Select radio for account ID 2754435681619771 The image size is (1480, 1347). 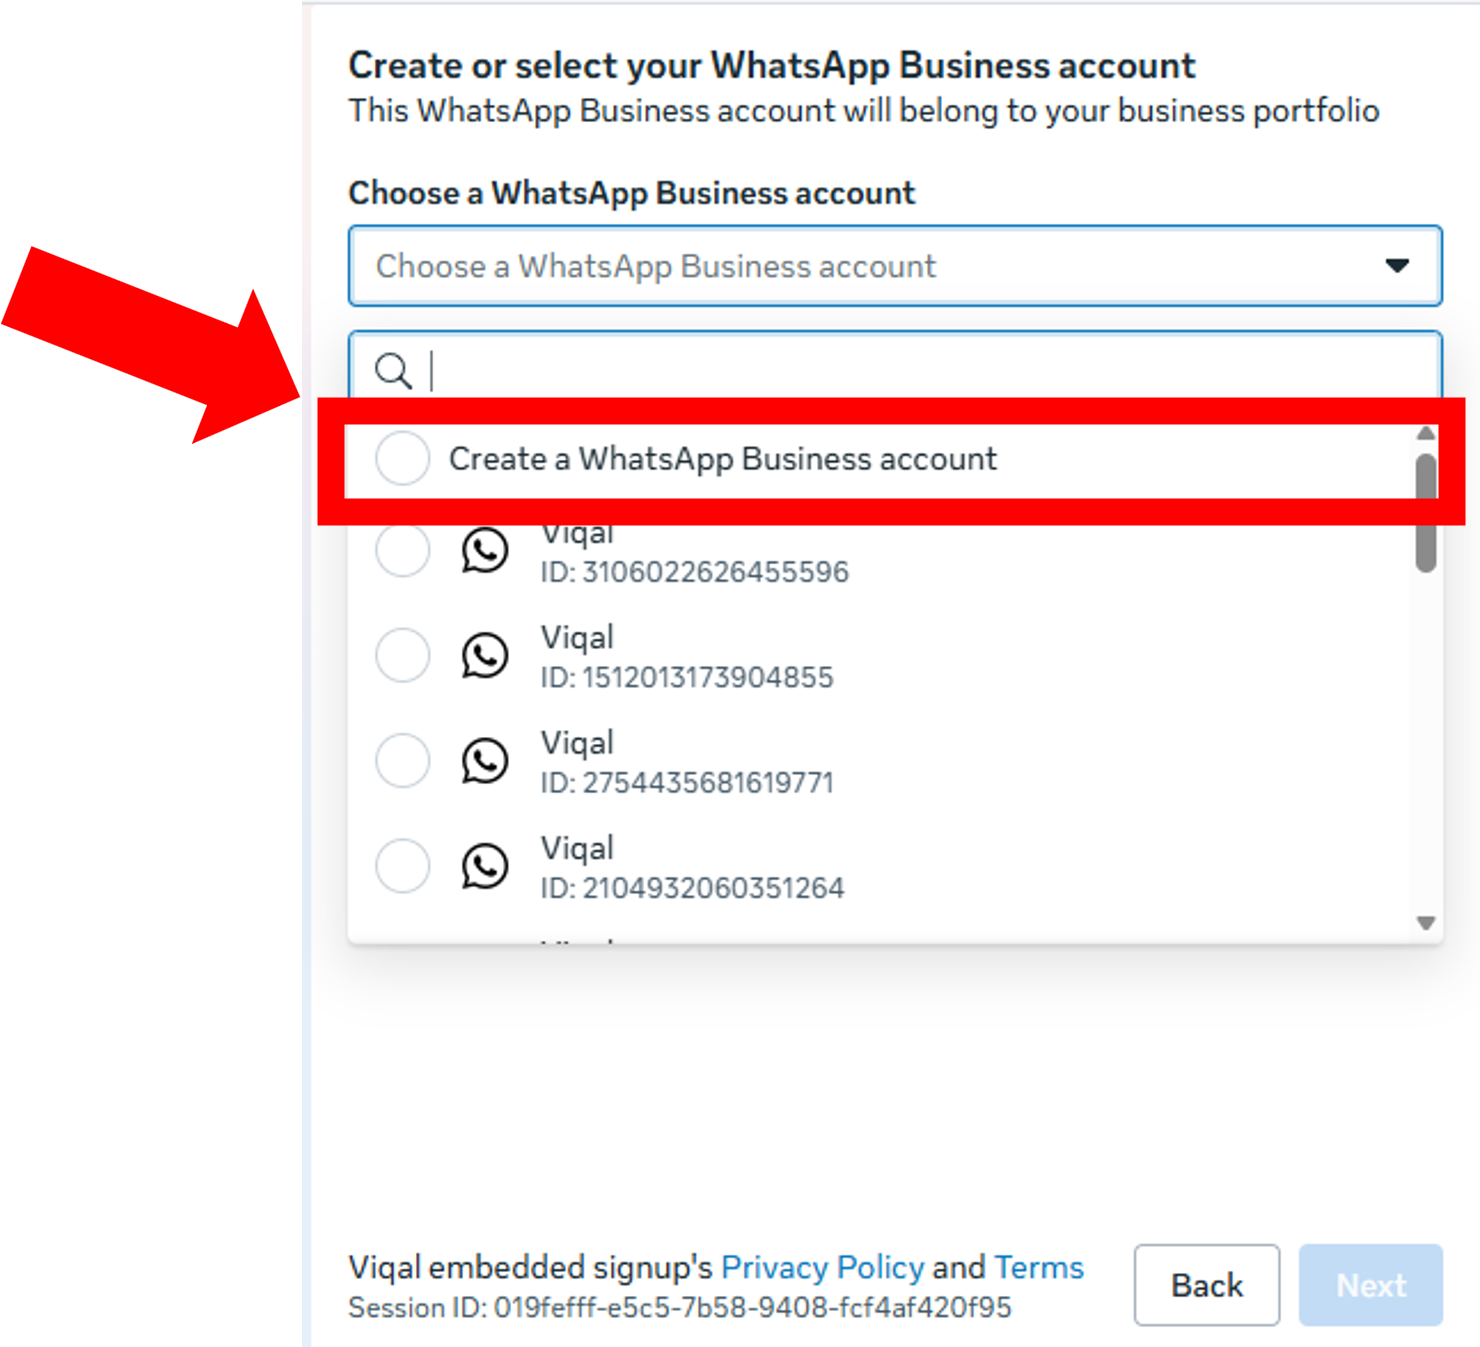point(403,761)
